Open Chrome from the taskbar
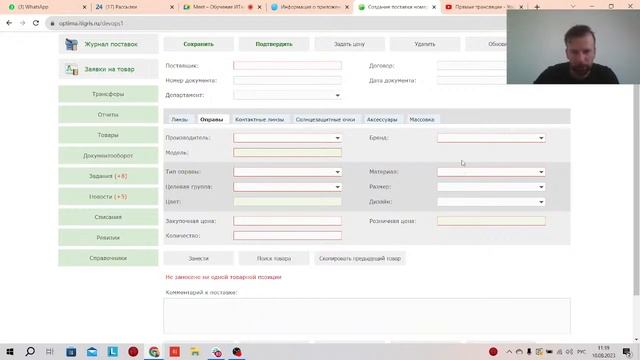Viewport: 640px width, 360px height. (154, 352)
